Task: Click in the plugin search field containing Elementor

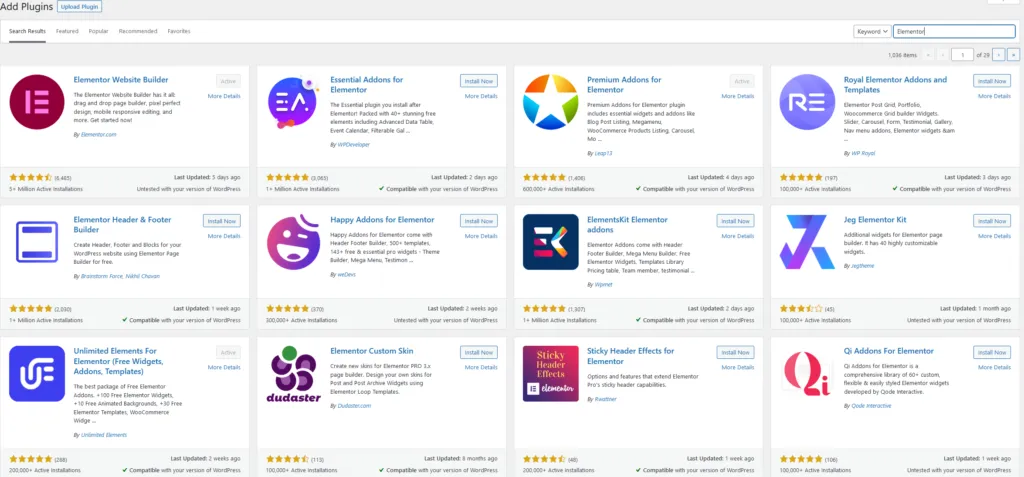Action: point(953,31)
